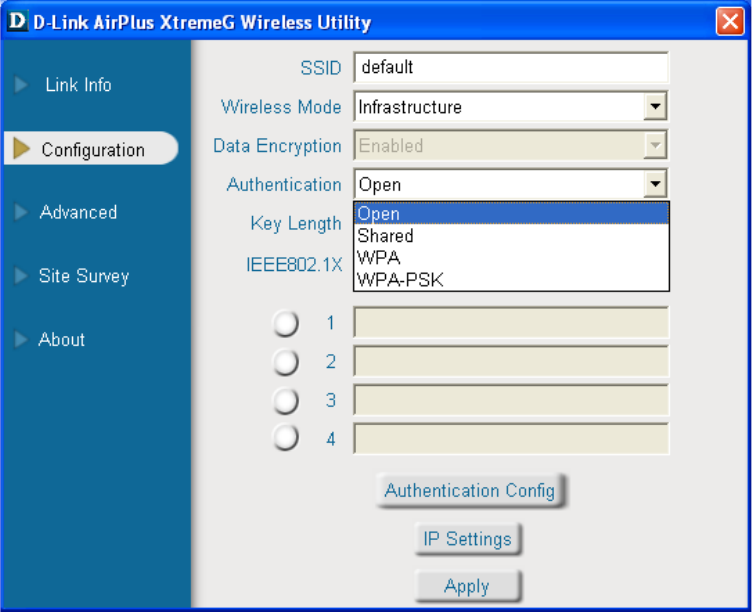The width and height of the screenshot is (752, 612).
Task: Click the Authentication Config button
Action: (470, 490)
